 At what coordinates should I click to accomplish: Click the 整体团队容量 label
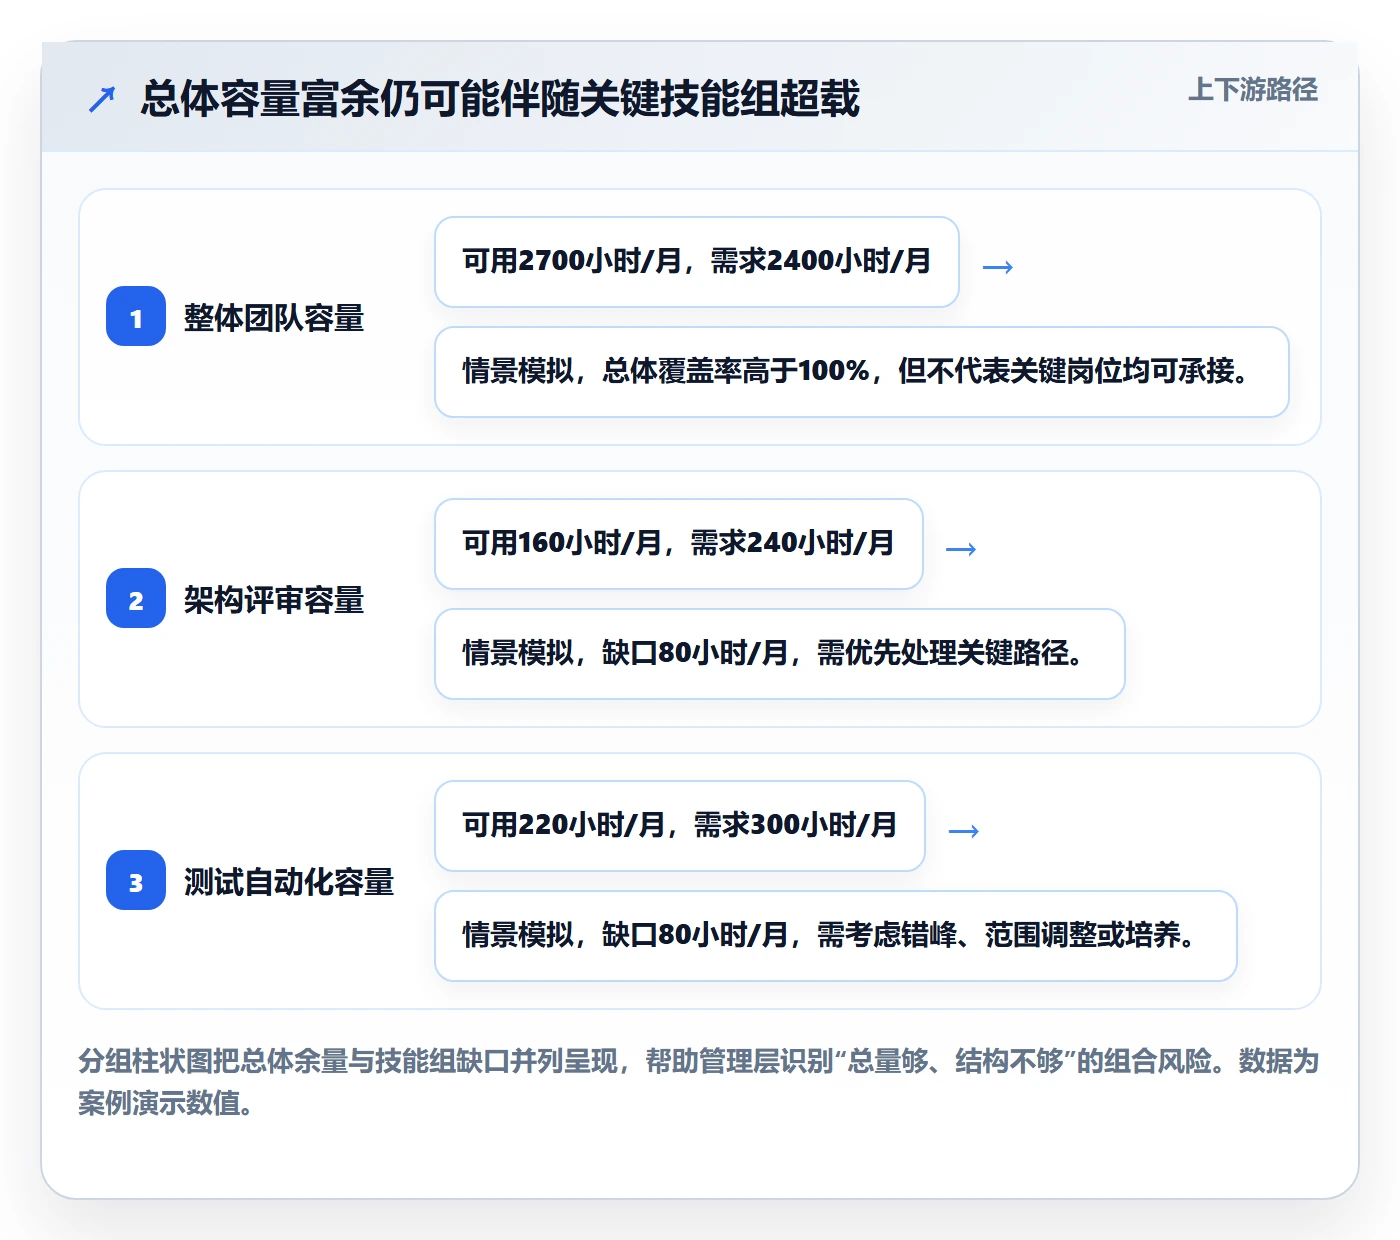pyautogui.click(x=274, y=318)
